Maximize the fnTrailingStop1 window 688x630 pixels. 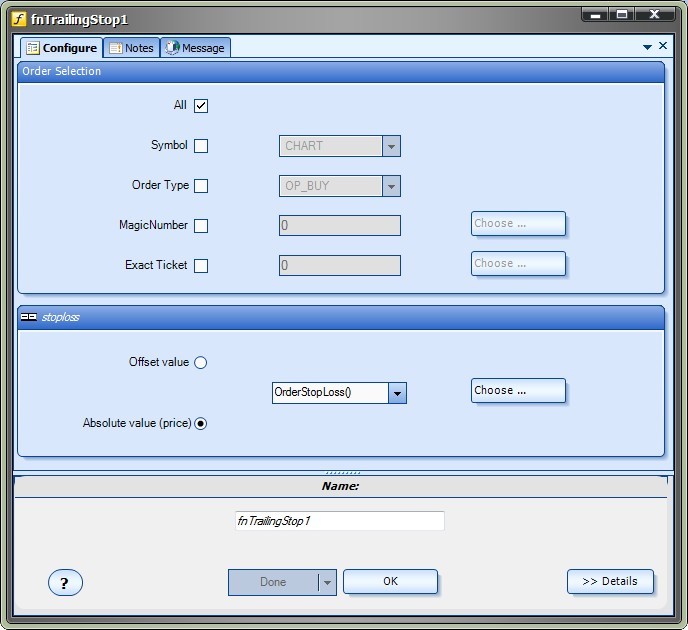coord(622,14)
